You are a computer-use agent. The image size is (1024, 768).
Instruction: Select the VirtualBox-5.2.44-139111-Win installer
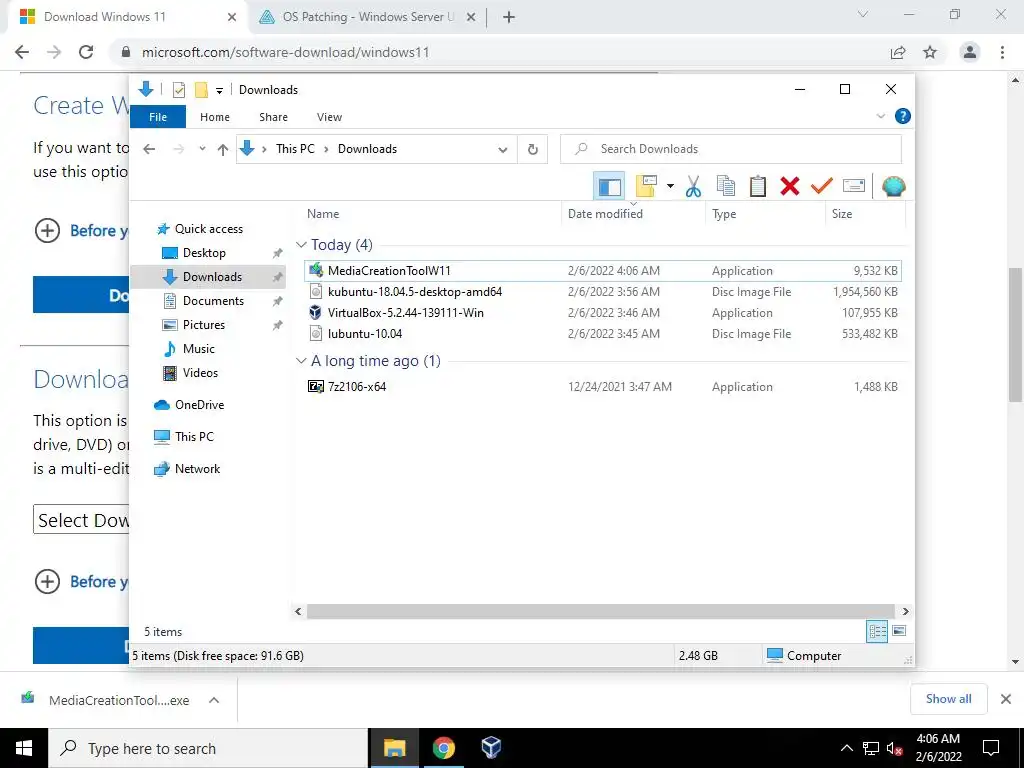(603, 313)
